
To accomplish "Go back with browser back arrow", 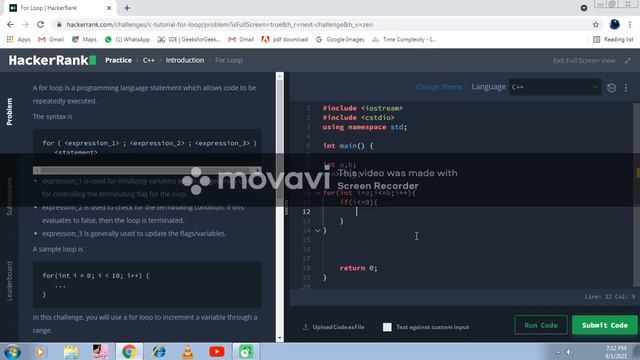I will 10,24.
